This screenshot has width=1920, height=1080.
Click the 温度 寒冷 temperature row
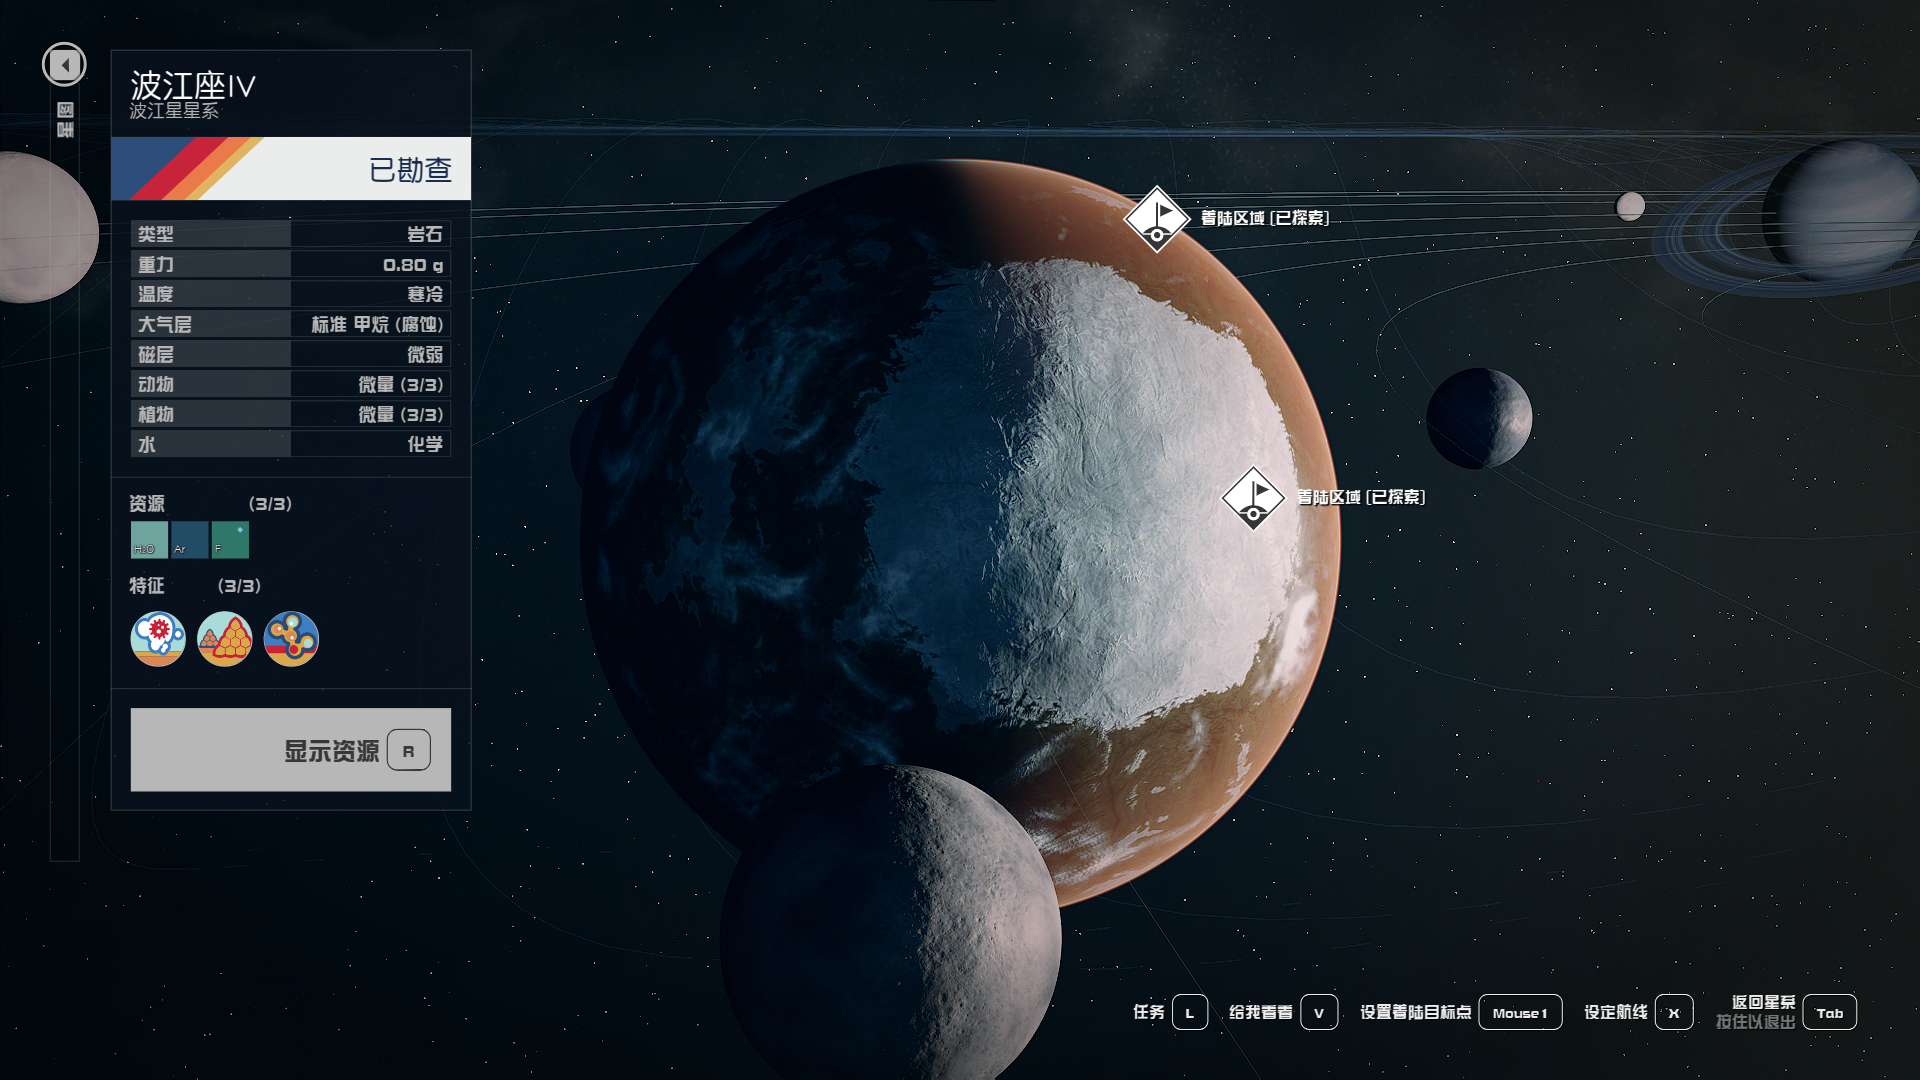point(291,294)
